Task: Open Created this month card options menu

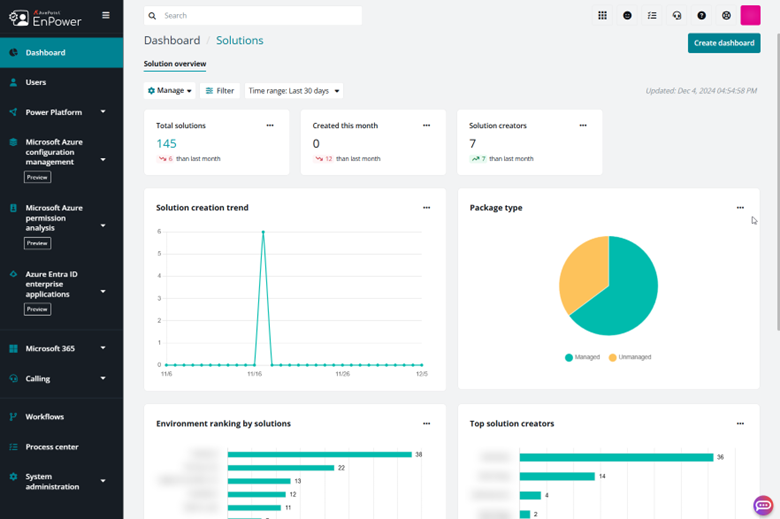Action: 426,125
